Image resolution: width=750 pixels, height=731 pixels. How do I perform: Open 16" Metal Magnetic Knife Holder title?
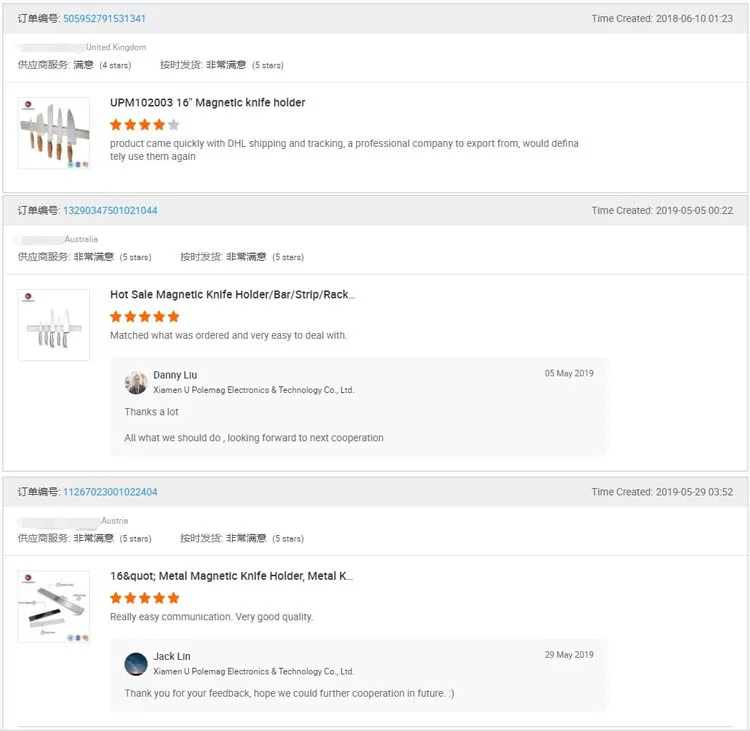pyautogui.click(x=231, y=576)
